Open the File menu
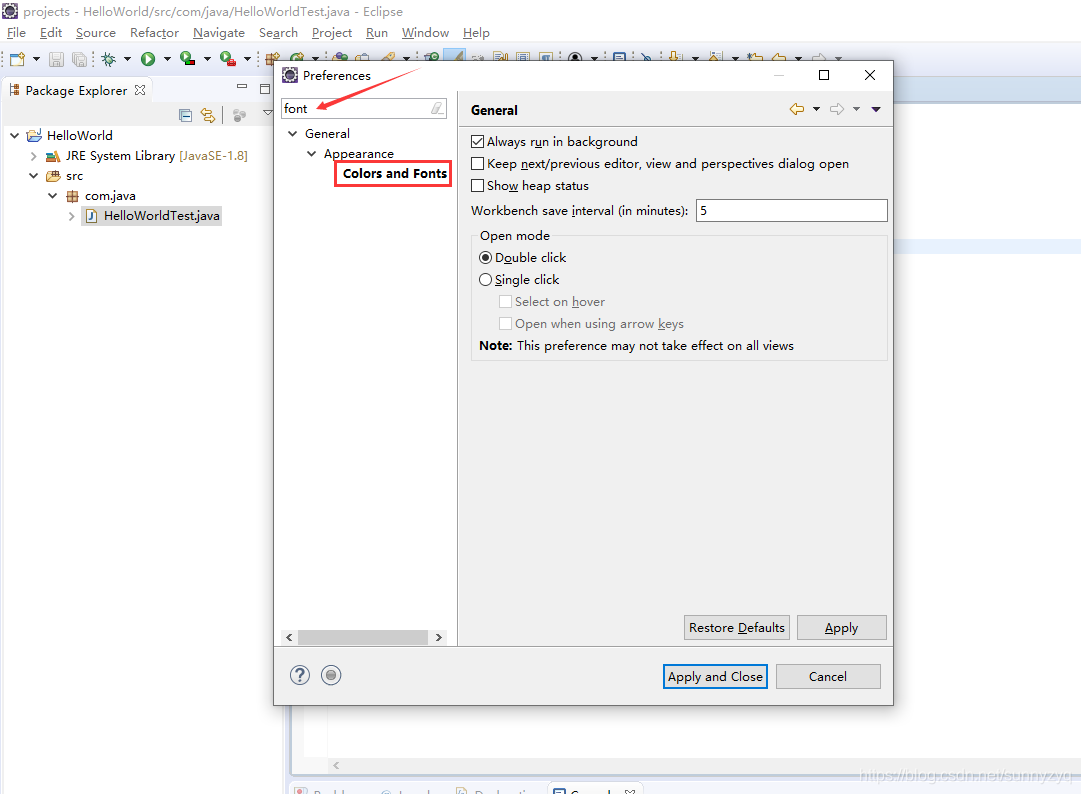This screenshot has height=794, width=1081. (16, 33)
